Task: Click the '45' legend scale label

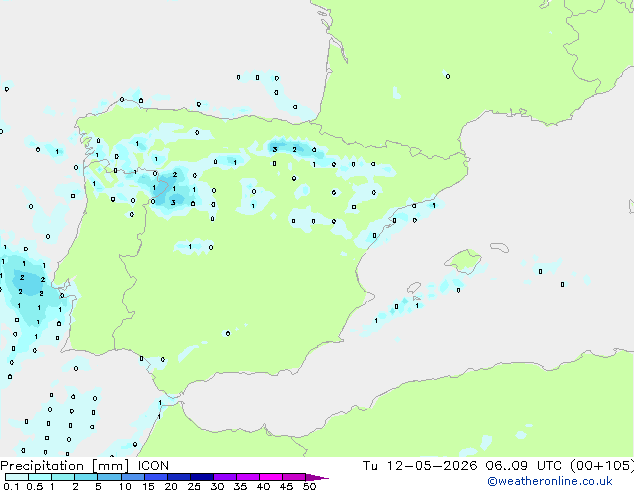Action: pos(286,486)
